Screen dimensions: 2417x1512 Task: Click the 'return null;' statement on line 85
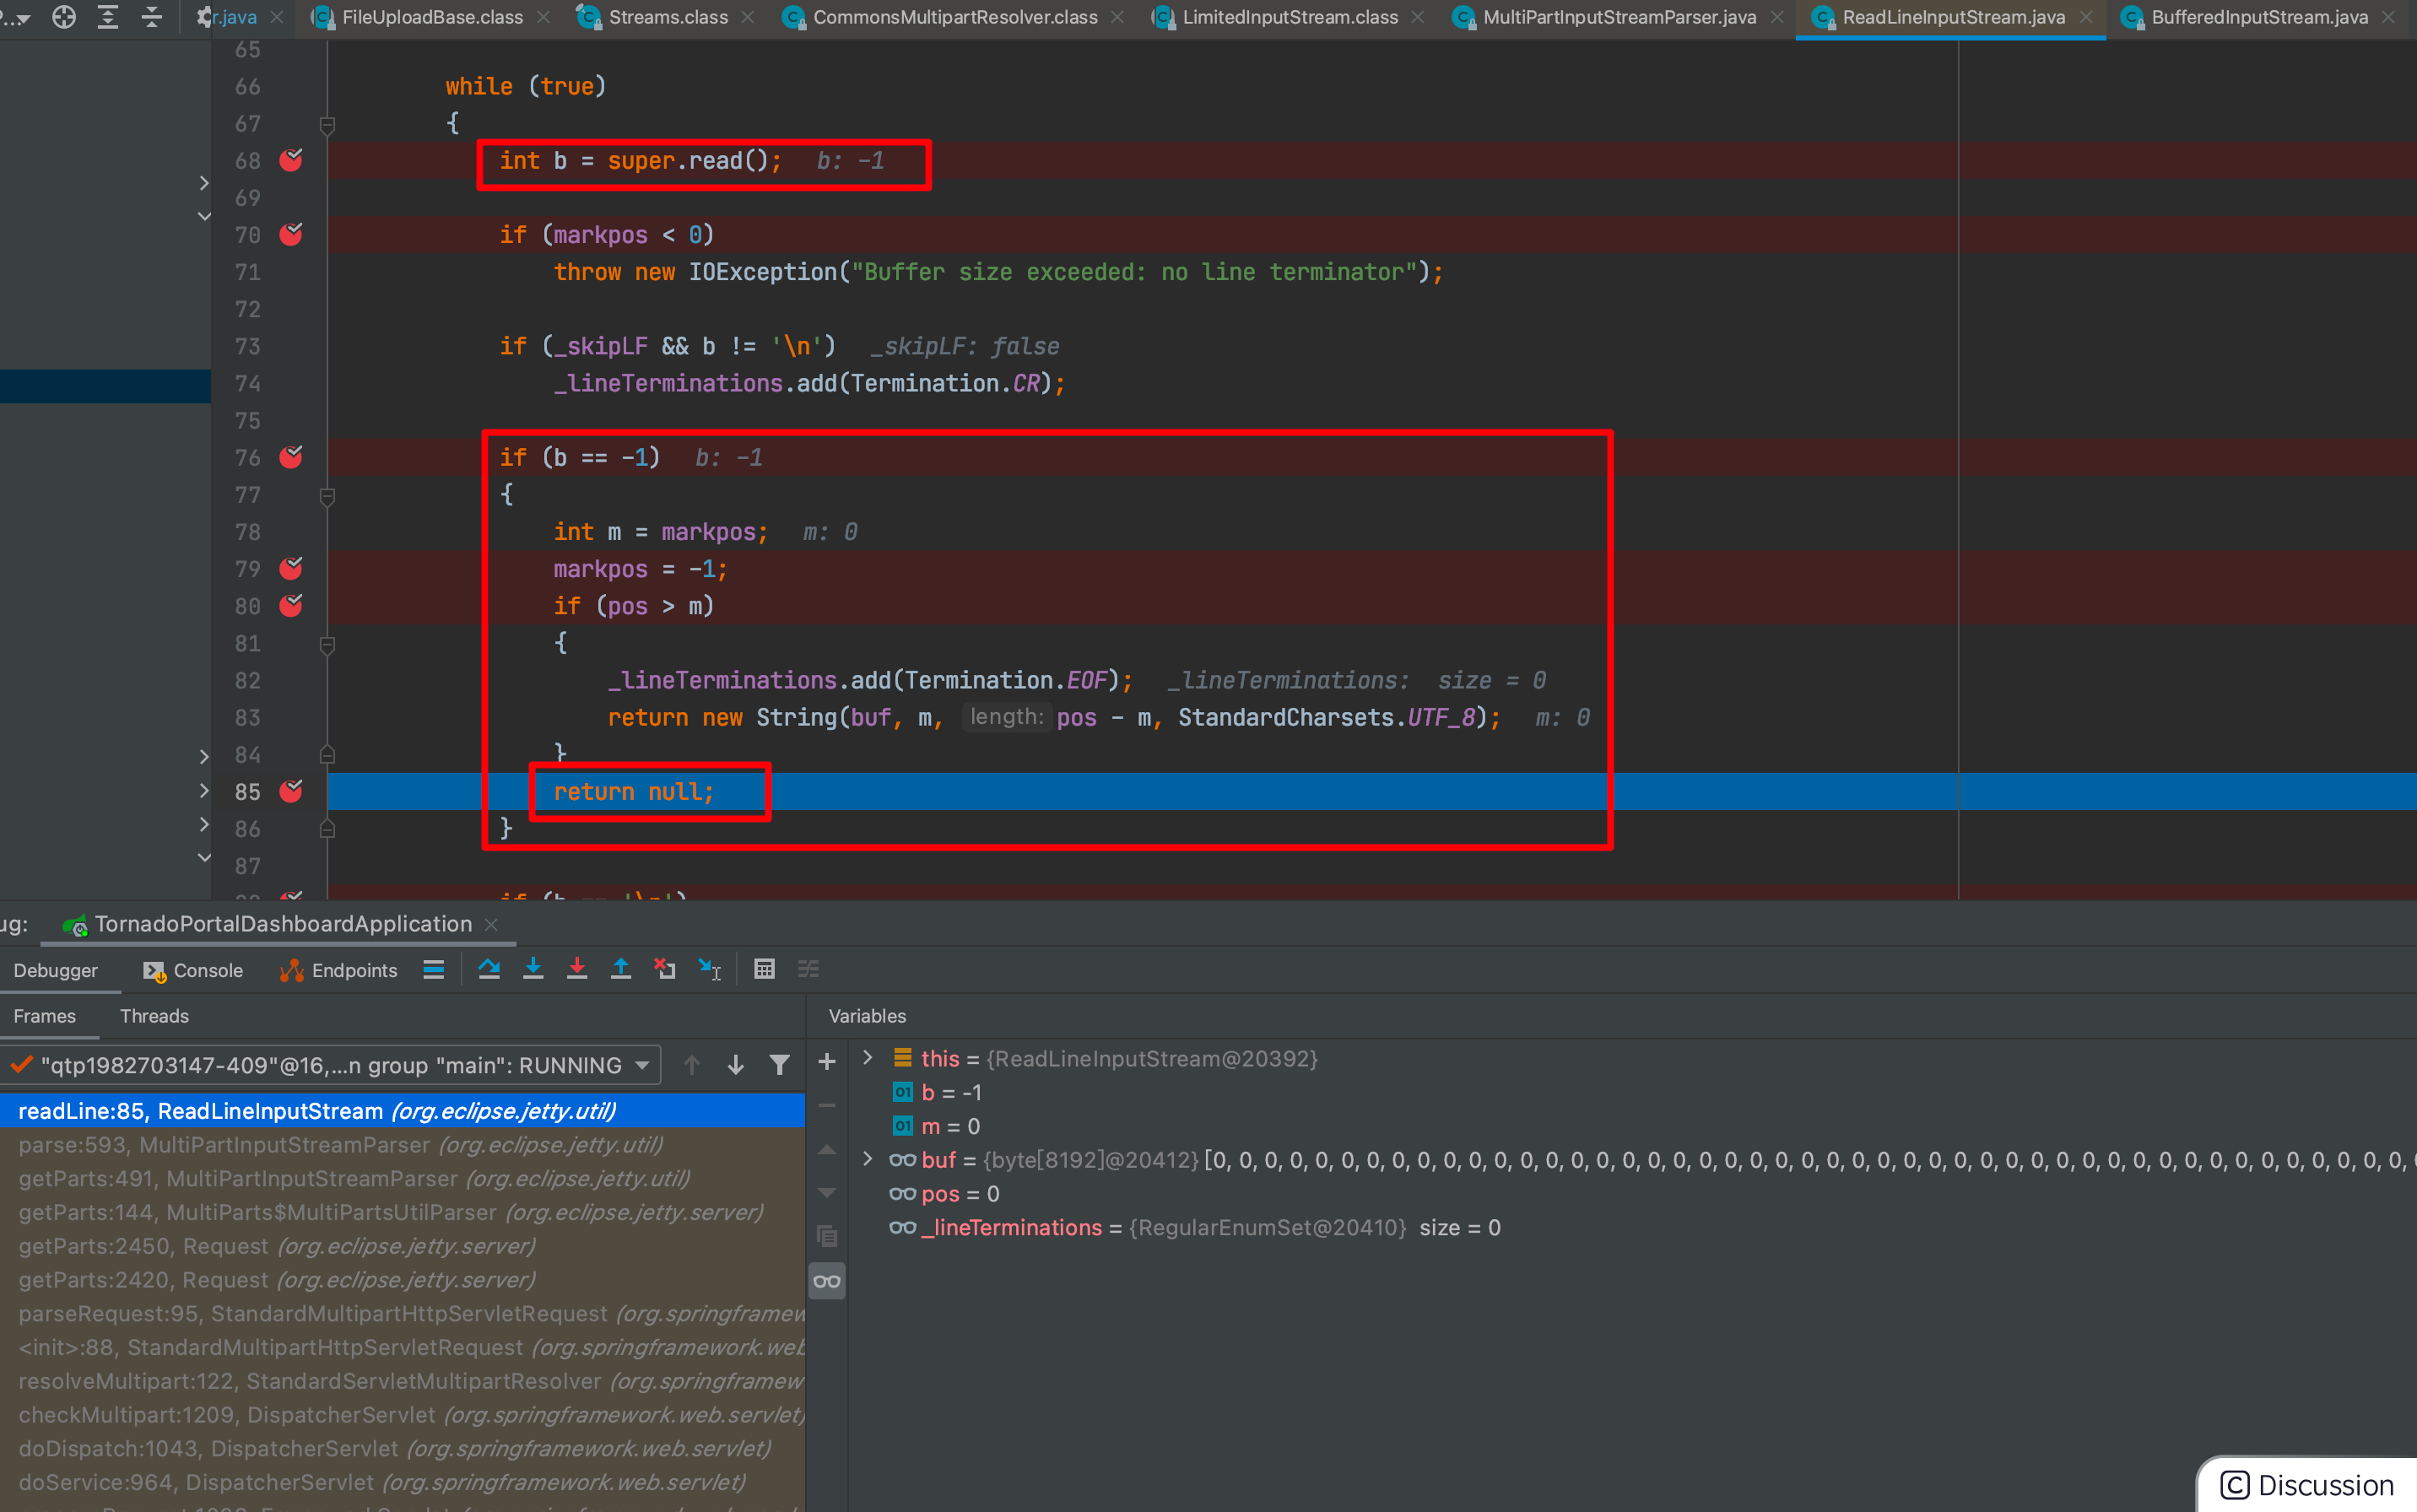(x=634, y=792)
